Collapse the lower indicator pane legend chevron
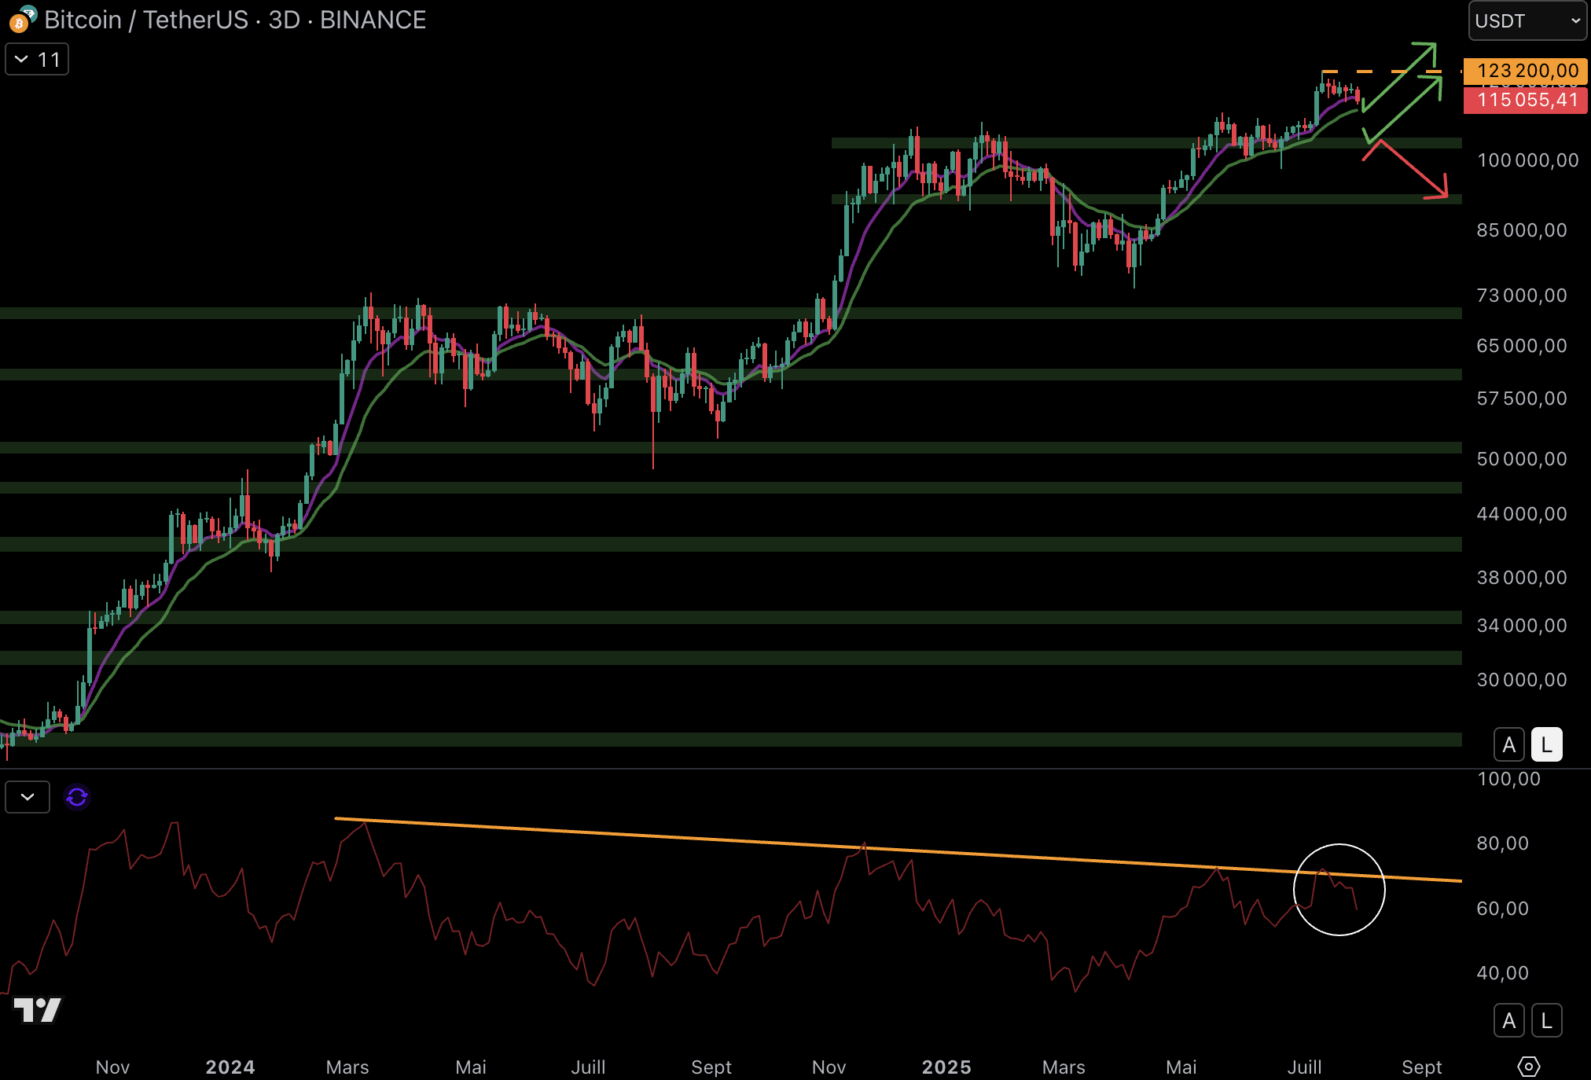The width and height of the screenshot is (1591, 1080). click(x=27, y=797)
